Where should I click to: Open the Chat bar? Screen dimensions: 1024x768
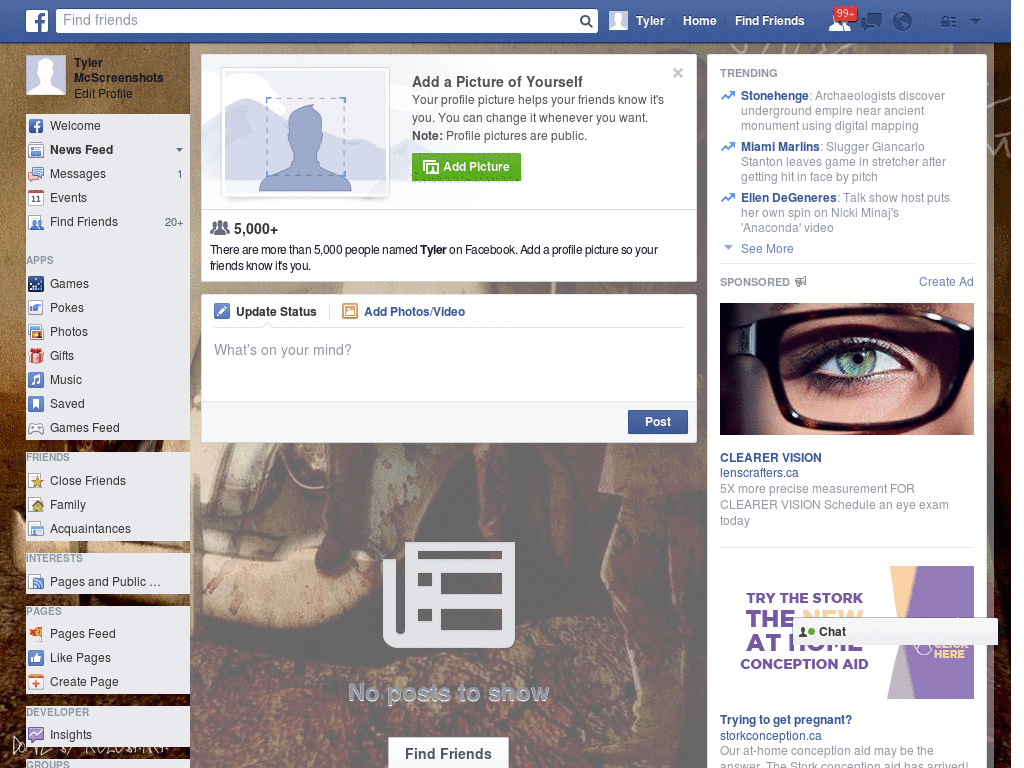pos(895,632)
